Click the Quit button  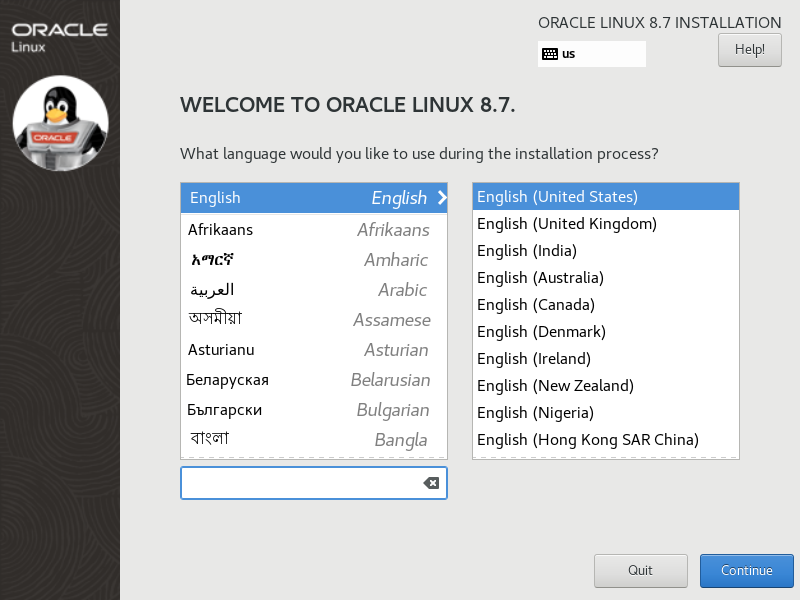click(x=640, y=570)
